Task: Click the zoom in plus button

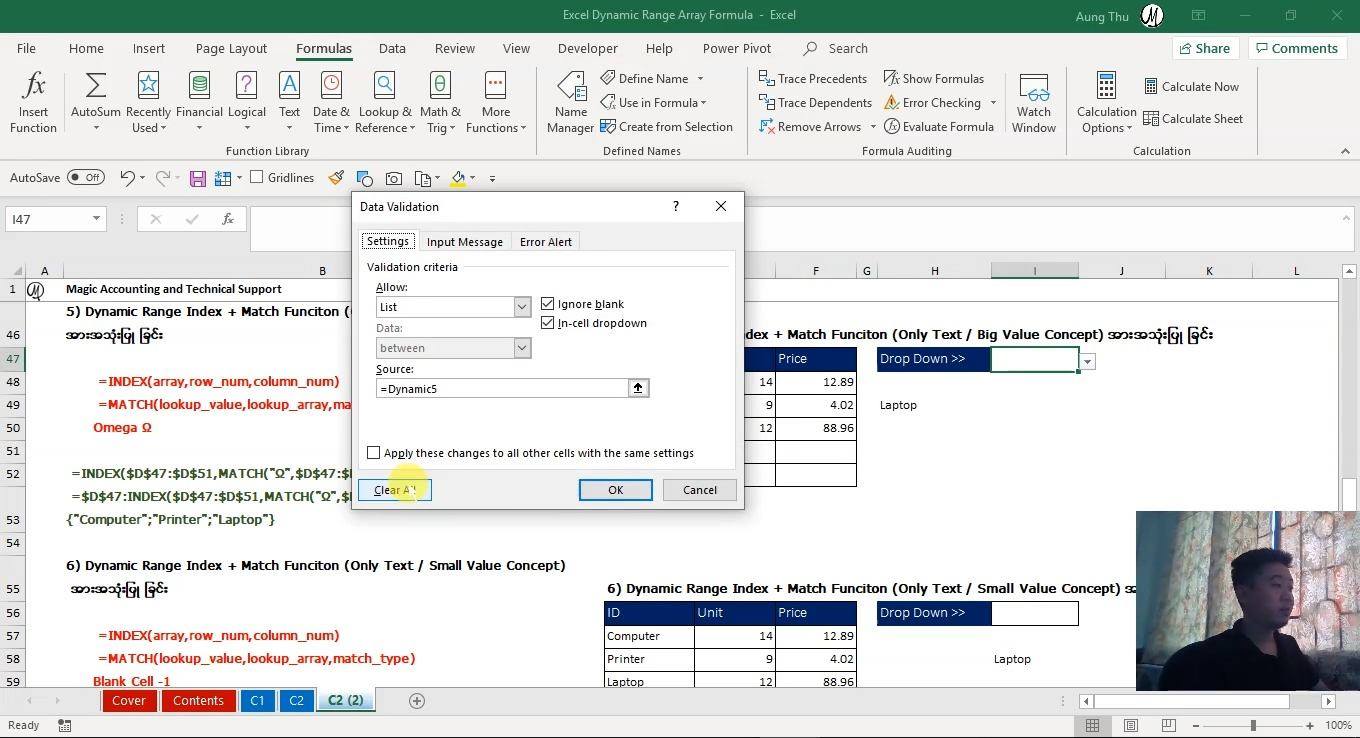Action: (x=1310, y=725)
